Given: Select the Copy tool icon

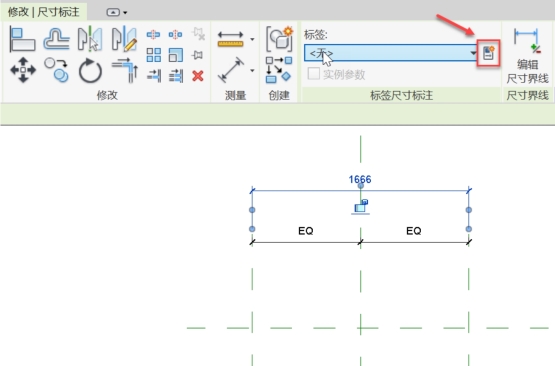Looking at the screenshot, I should 56,70.
